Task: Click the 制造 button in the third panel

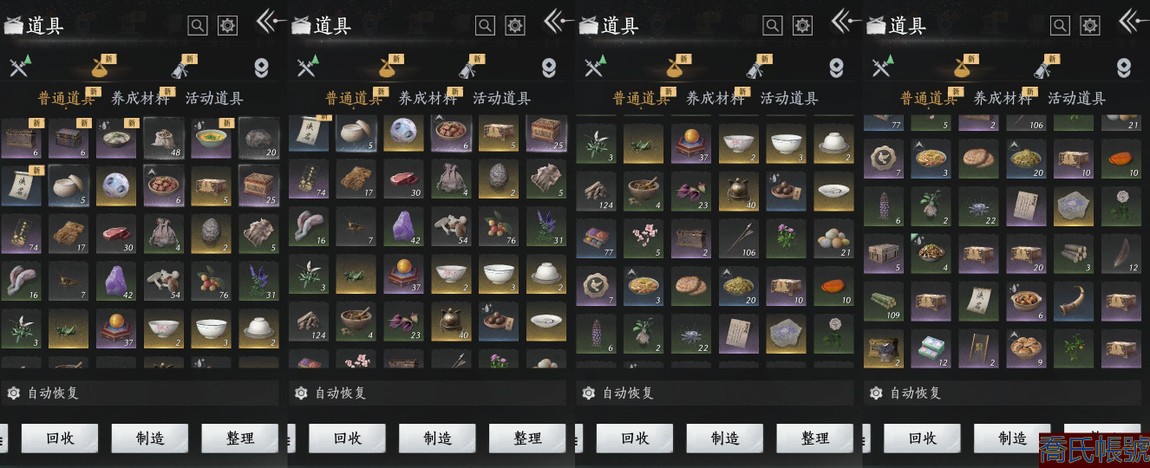Action: pos(725,438)
